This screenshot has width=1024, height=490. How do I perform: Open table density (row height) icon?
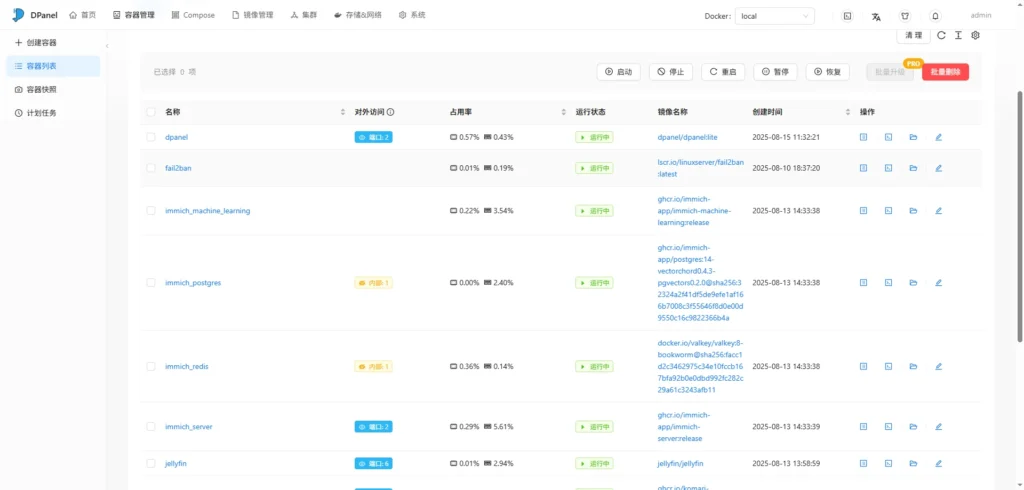coord(958,35)
